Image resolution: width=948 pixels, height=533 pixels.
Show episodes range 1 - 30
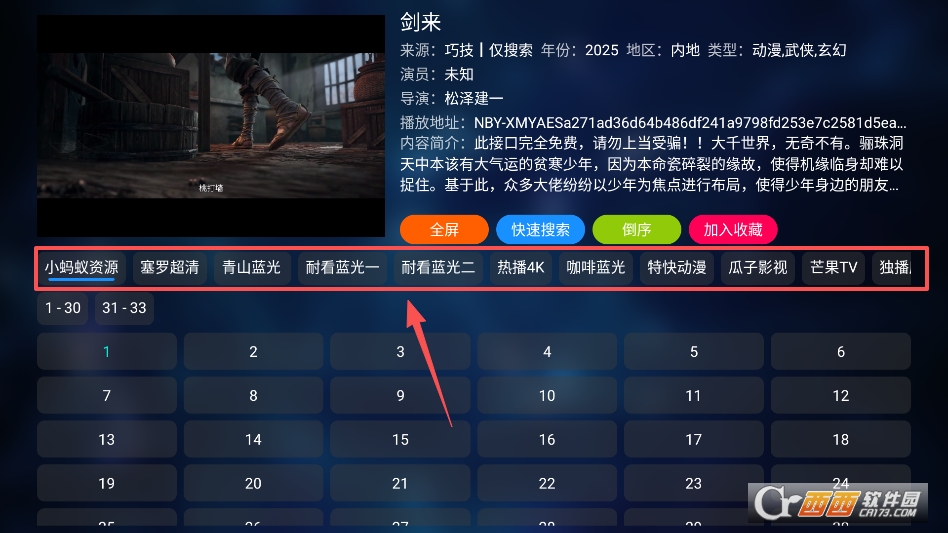pyautogui.click(x=63, y=308)
